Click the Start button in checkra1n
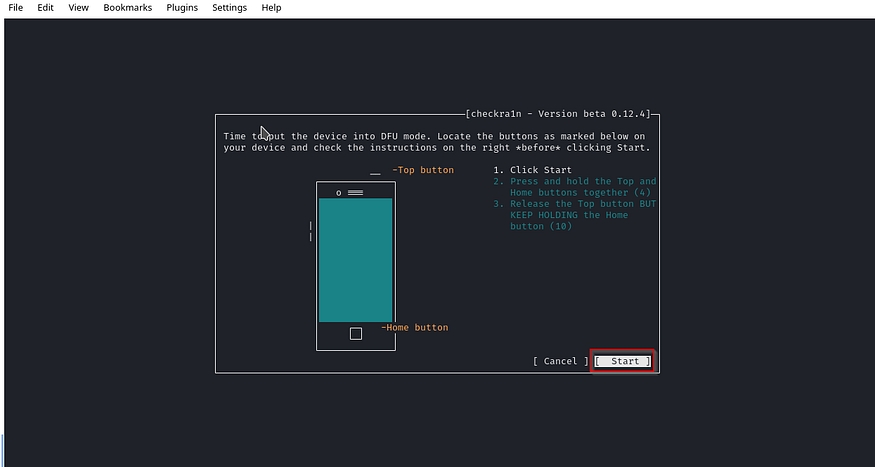Viewport: 875px width, 467px height. point(624,361)
